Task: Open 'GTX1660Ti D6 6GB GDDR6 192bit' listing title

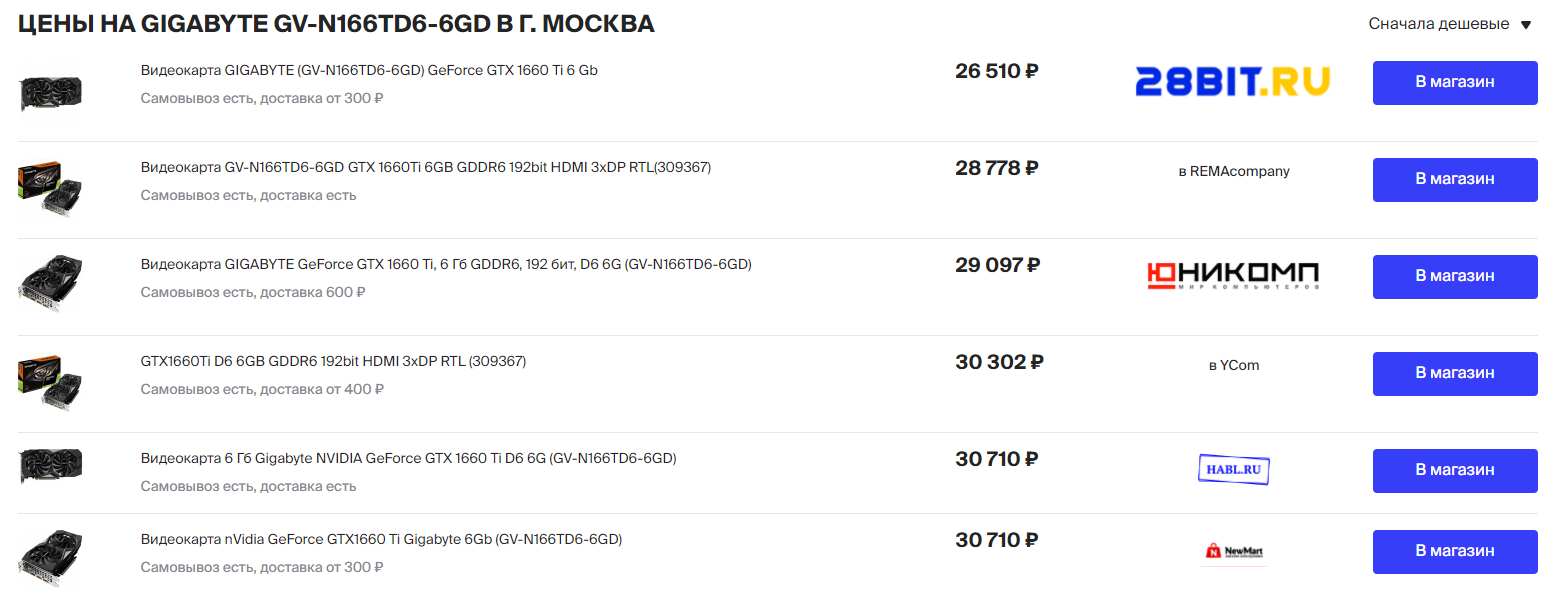Action: [333, 361]
